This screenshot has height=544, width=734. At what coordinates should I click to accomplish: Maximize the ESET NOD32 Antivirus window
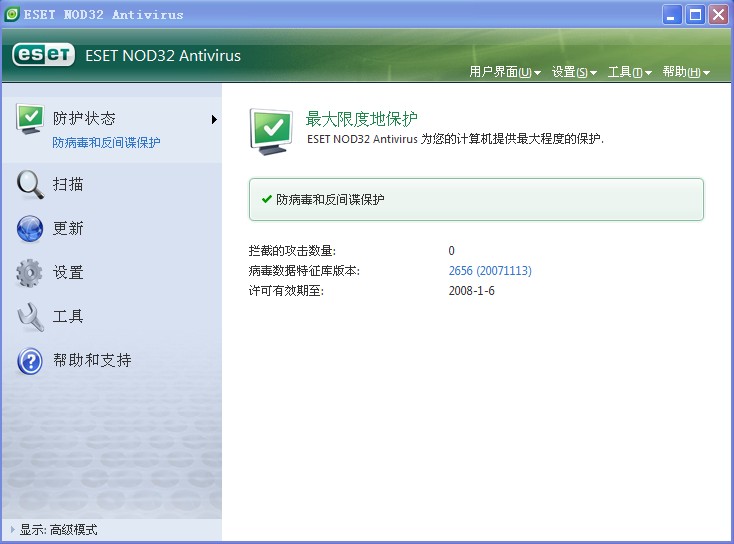click(696, 15)
